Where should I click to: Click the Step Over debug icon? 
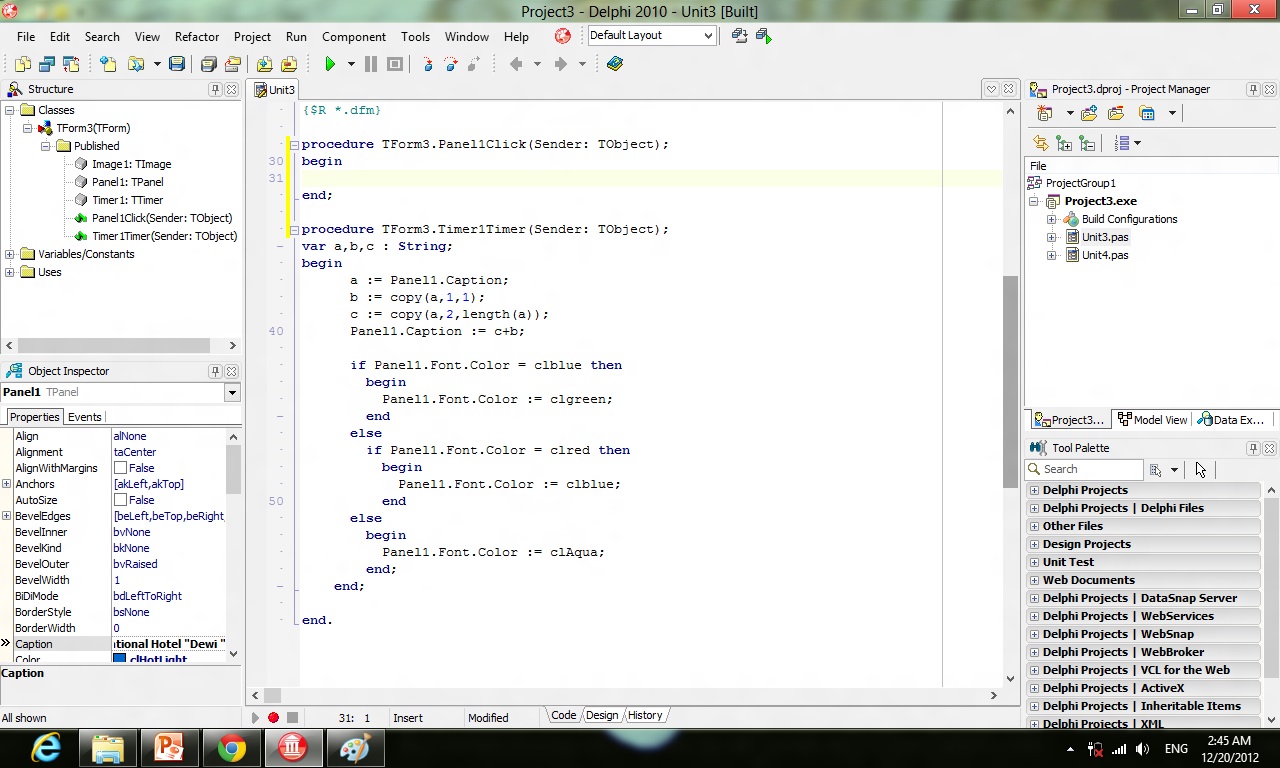451,64
